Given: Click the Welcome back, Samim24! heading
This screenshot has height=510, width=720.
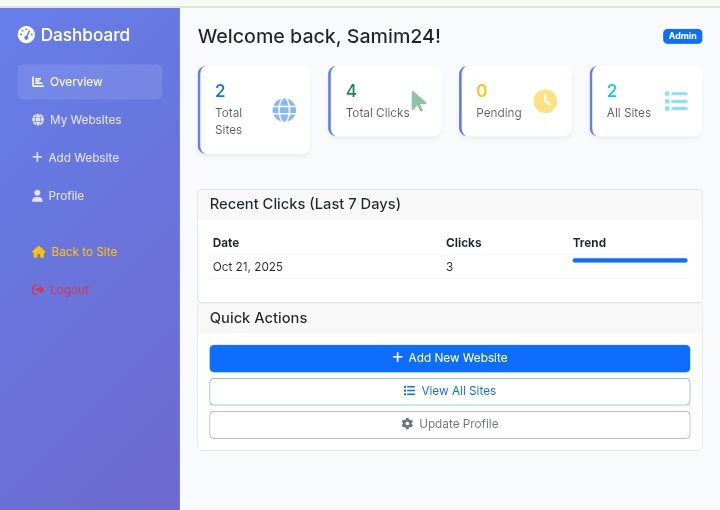Looking at the screenshot, I should 319,36.
